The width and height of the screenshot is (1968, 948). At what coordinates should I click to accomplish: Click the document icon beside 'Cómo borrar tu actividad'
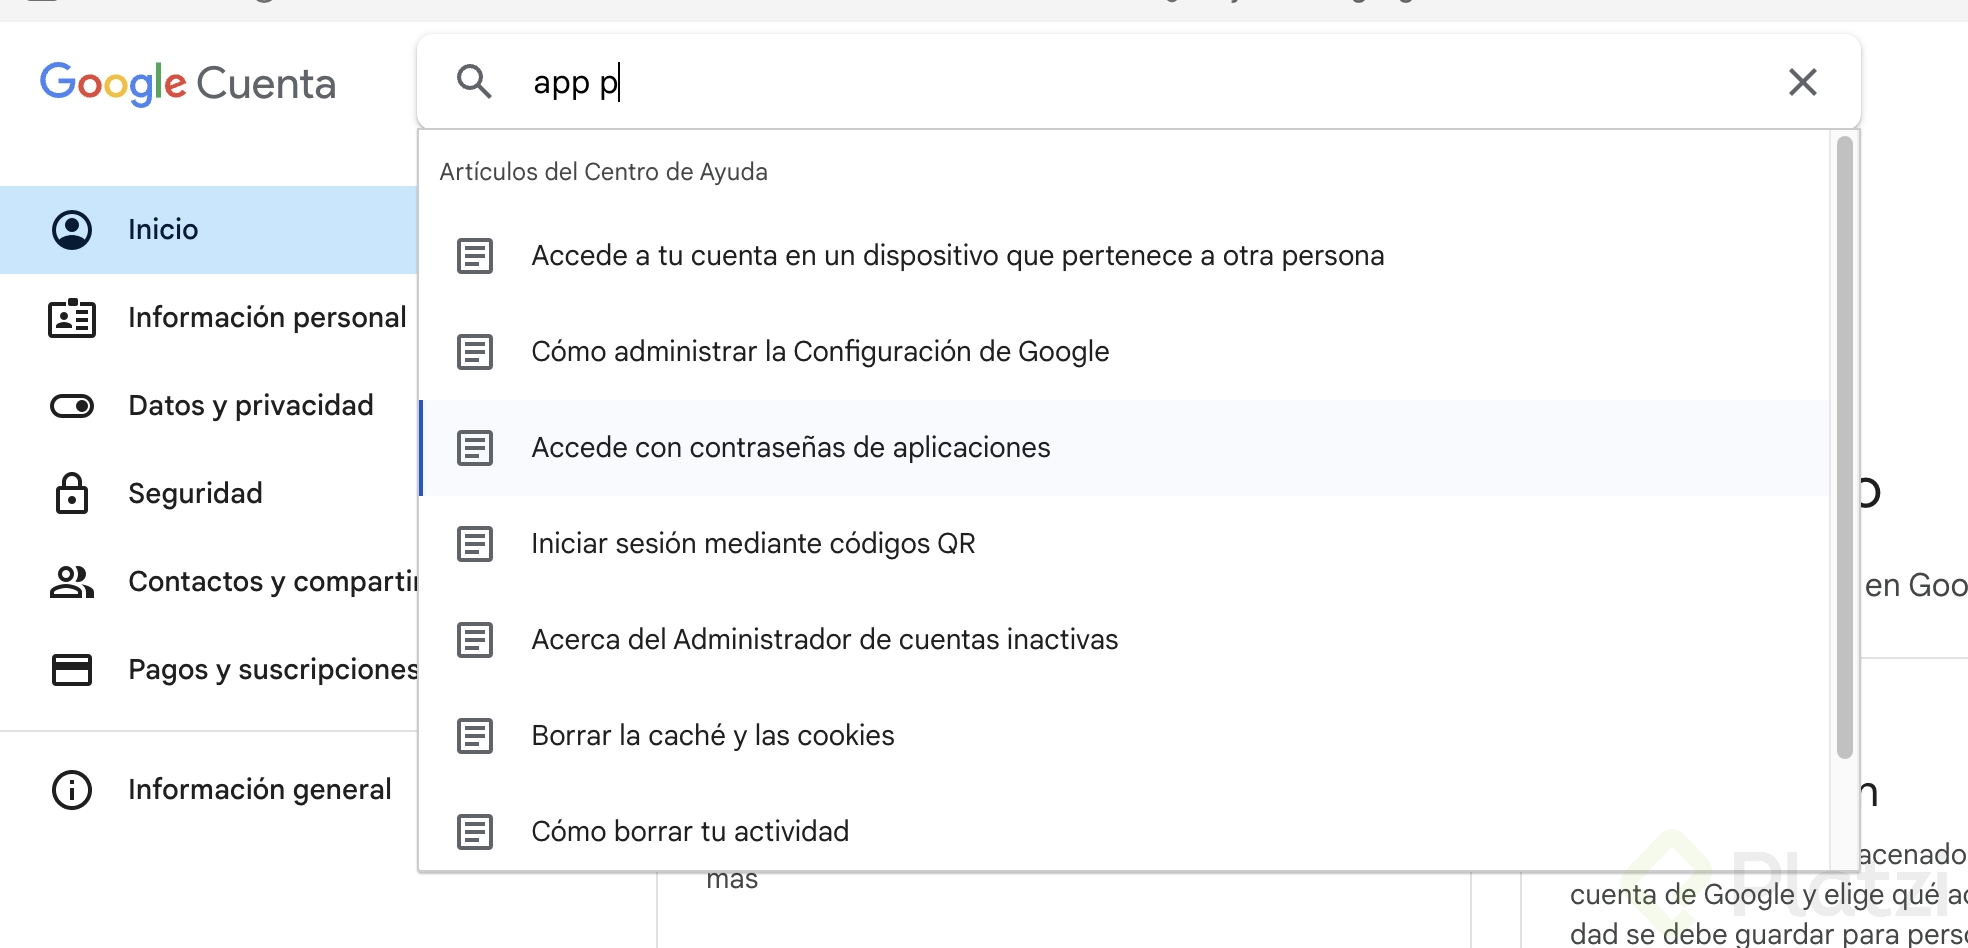tap(475, 831)
